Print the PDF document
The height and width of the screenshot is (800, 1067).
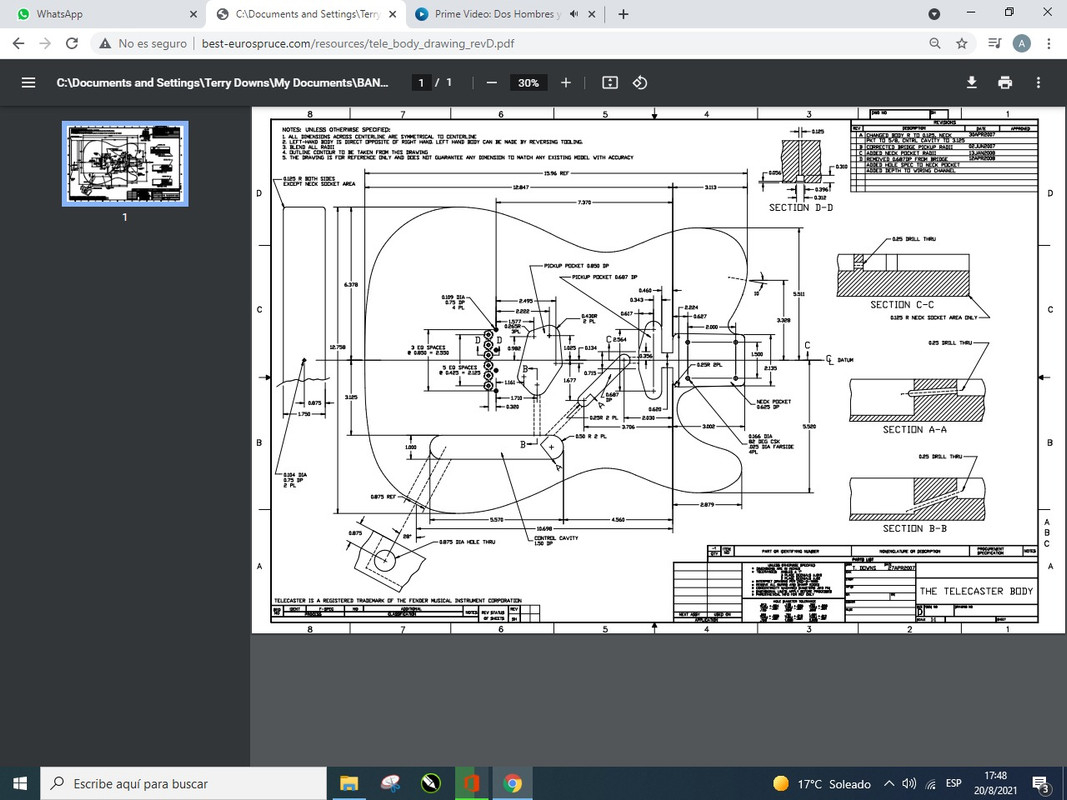click(1005, 83)
